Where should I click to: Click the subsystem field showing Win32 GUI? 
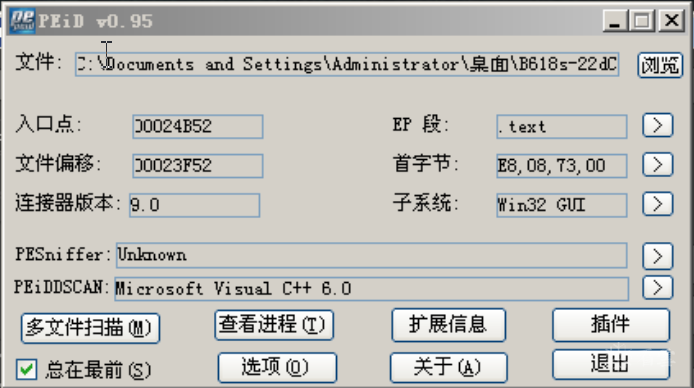[x=562, y=205]
